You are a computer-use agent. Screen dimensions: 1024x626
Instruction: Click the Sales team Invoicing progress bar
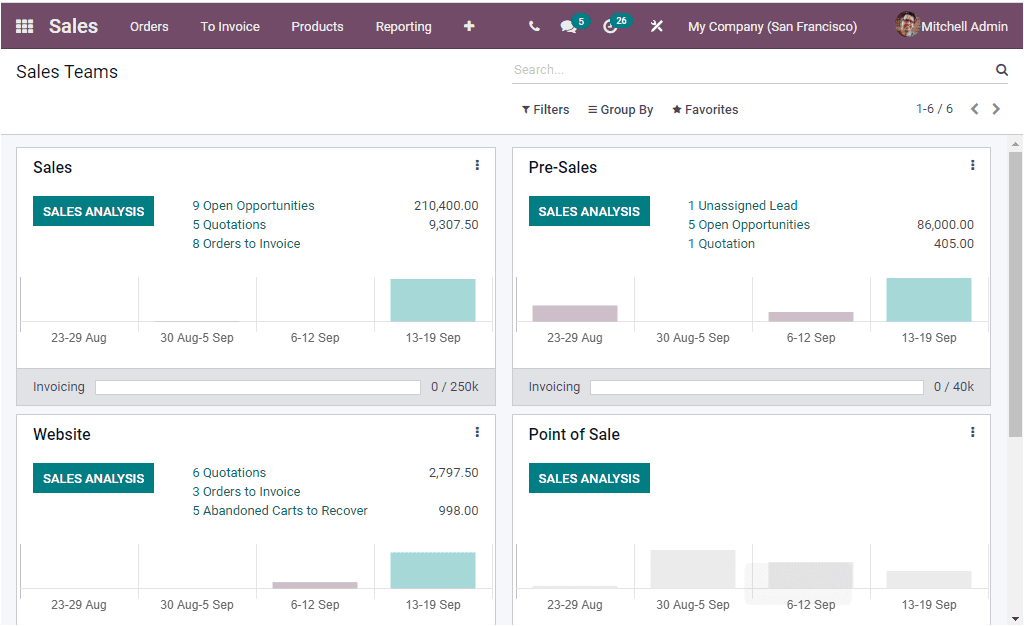(x=257, y=386)
